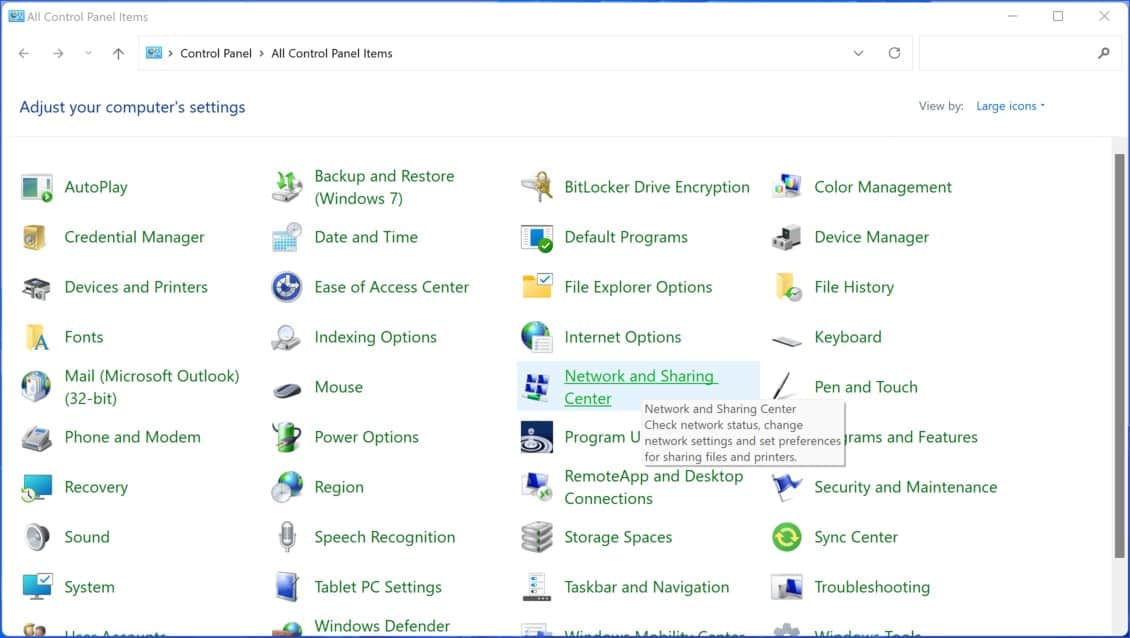Open the Region globe icon
The width and height of the screenshot is (1130, 638).
(287, 487)
